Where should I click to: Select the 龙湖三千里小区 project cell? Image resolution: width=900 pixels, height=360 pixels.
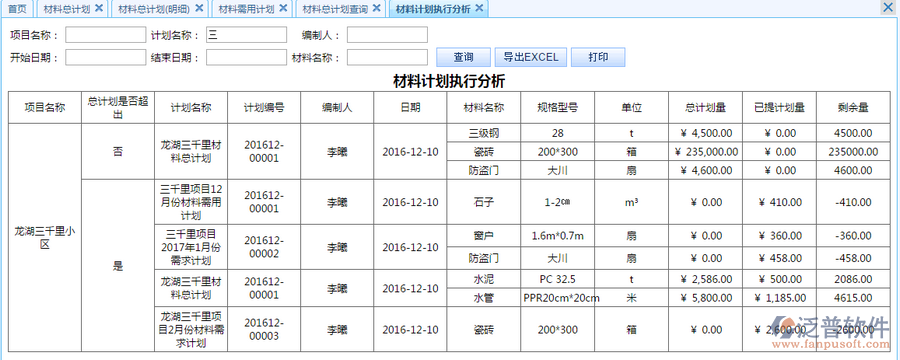coord(45,238)
